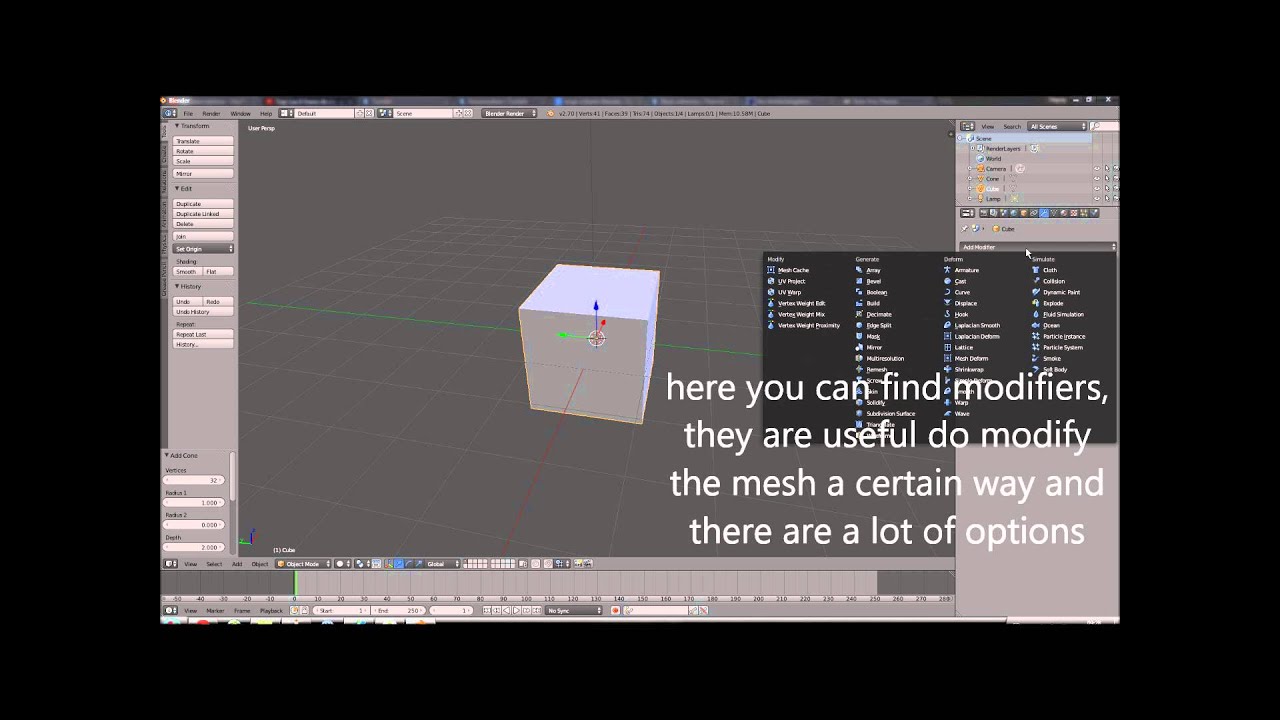
Task: Click the Cast modifier icon
Action: coord(948,281)
